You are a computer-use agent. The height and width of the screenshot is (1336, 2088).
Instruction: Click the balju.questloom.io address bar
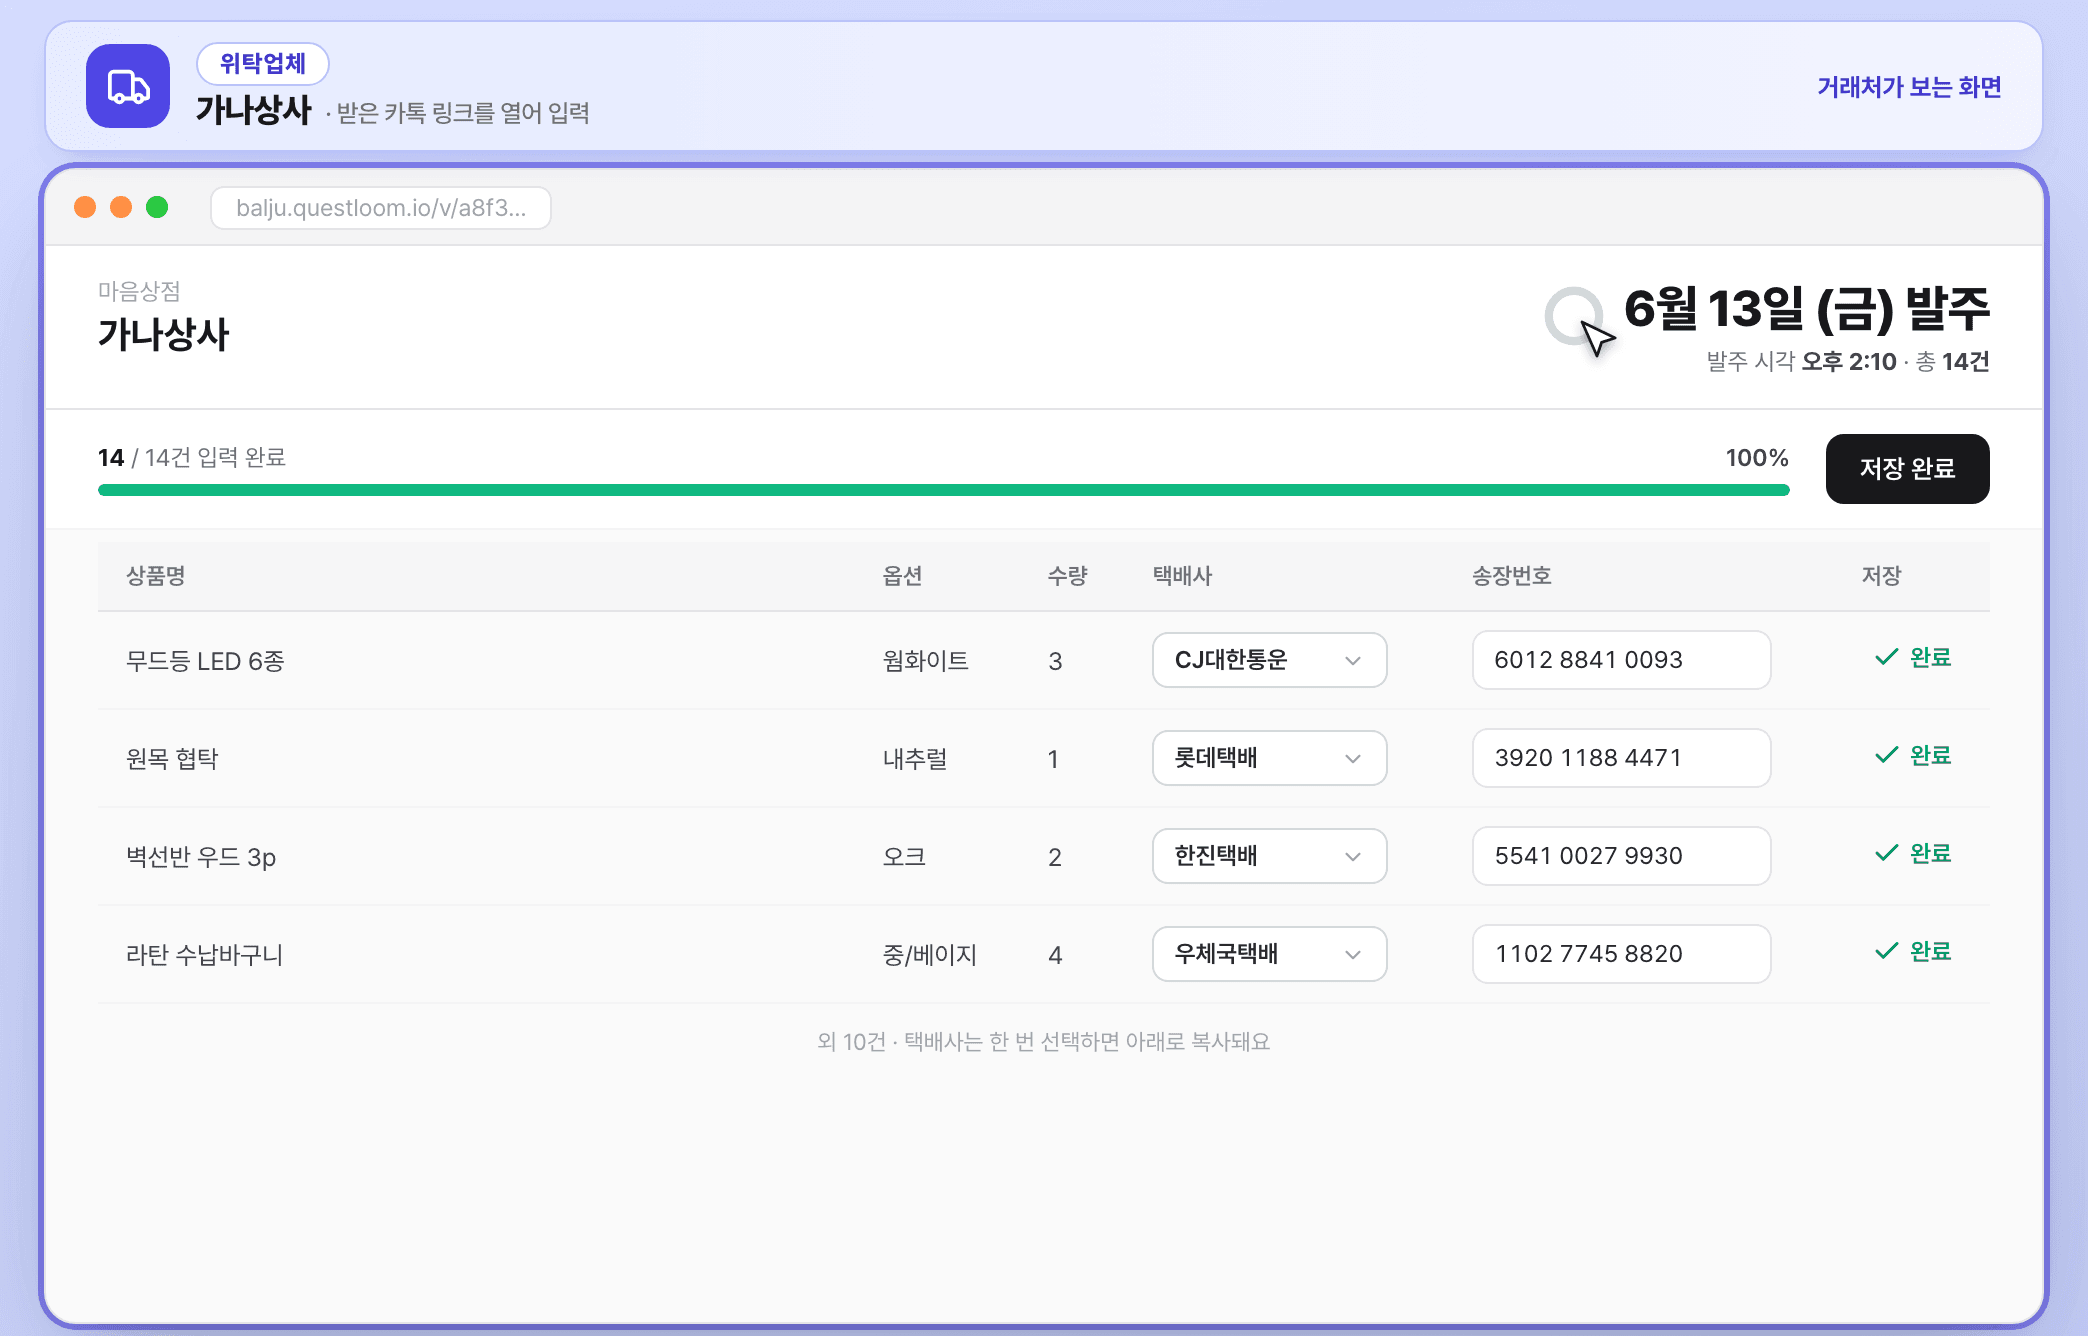point(381,208)
